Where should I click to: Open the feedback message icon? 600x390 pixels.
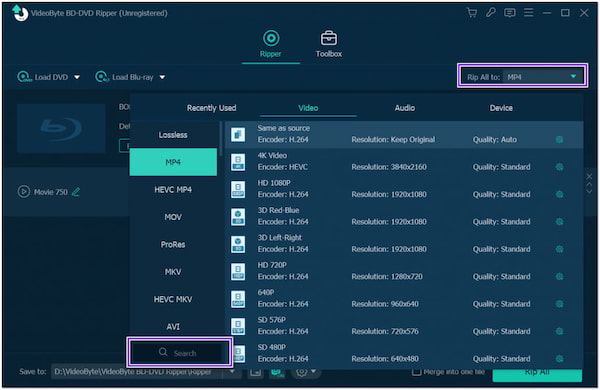pos(509,13)
